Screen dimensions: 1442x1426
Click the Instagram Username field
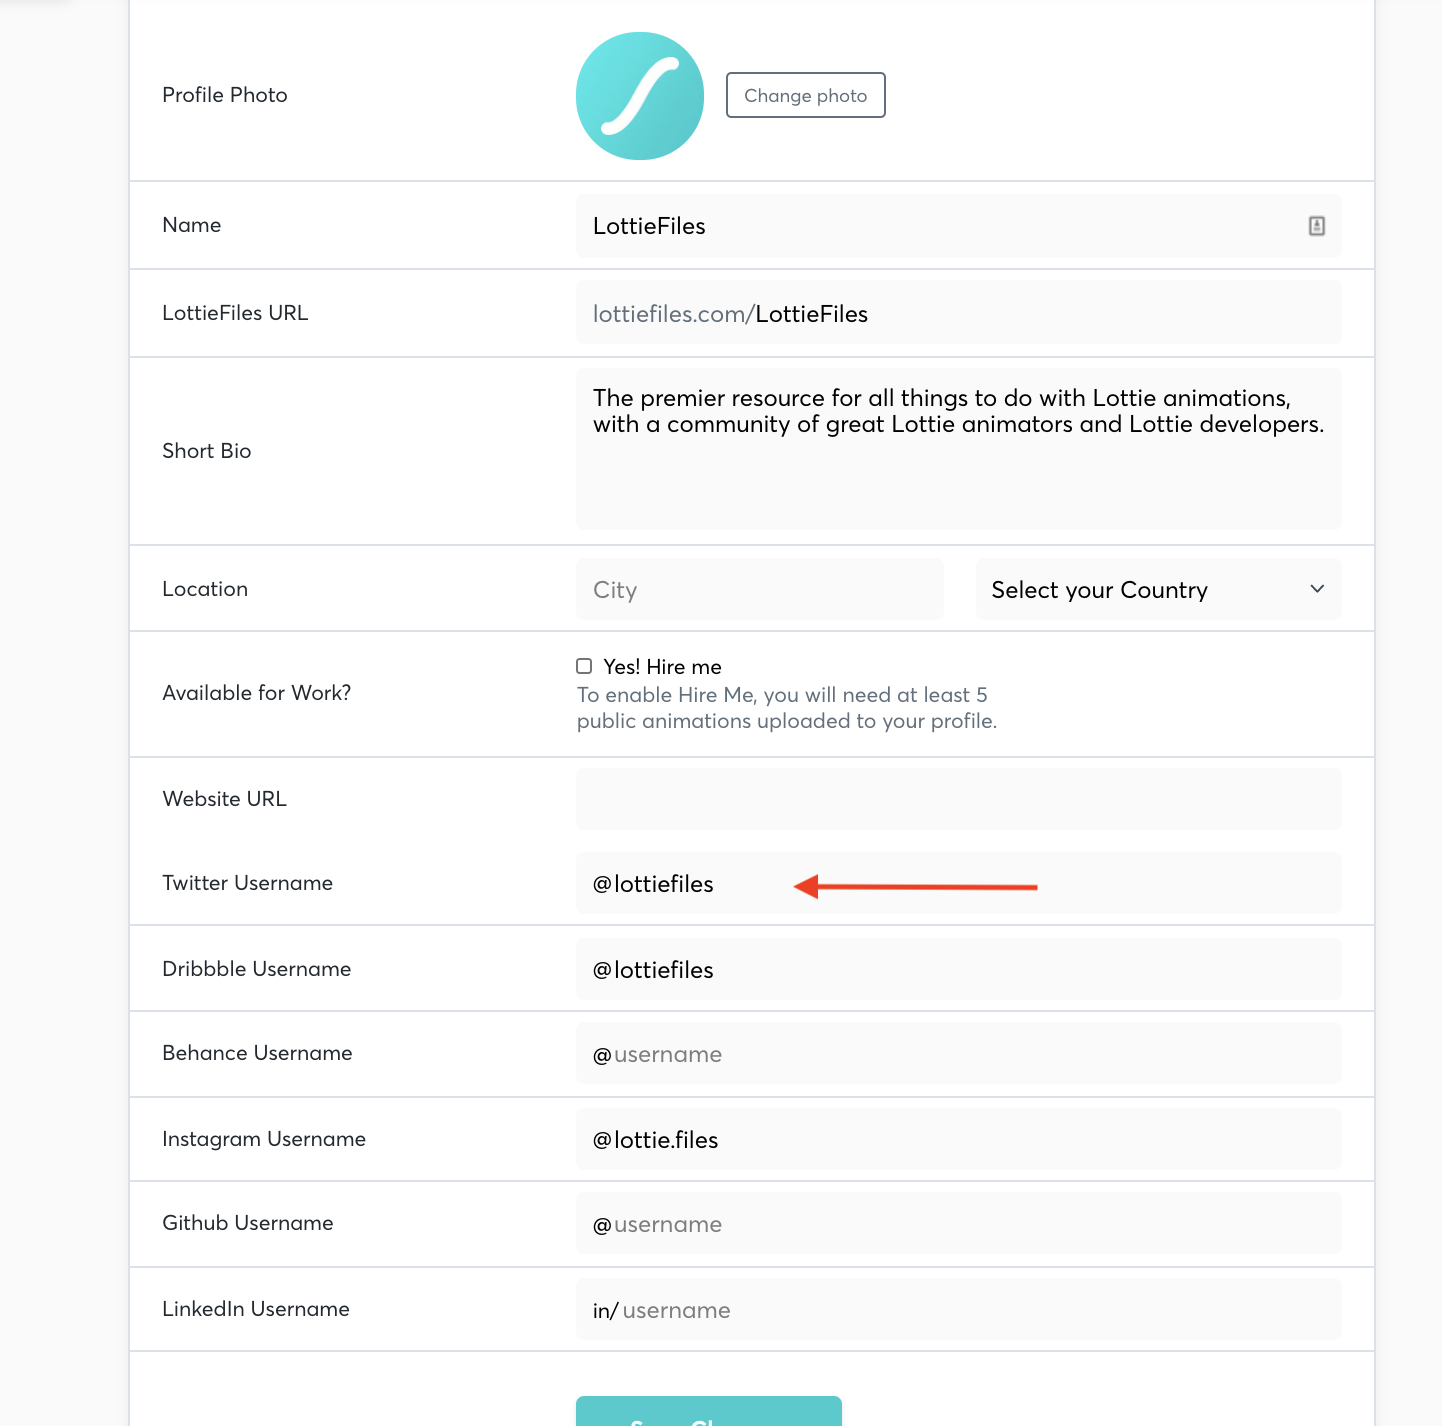pos(958,1140)
